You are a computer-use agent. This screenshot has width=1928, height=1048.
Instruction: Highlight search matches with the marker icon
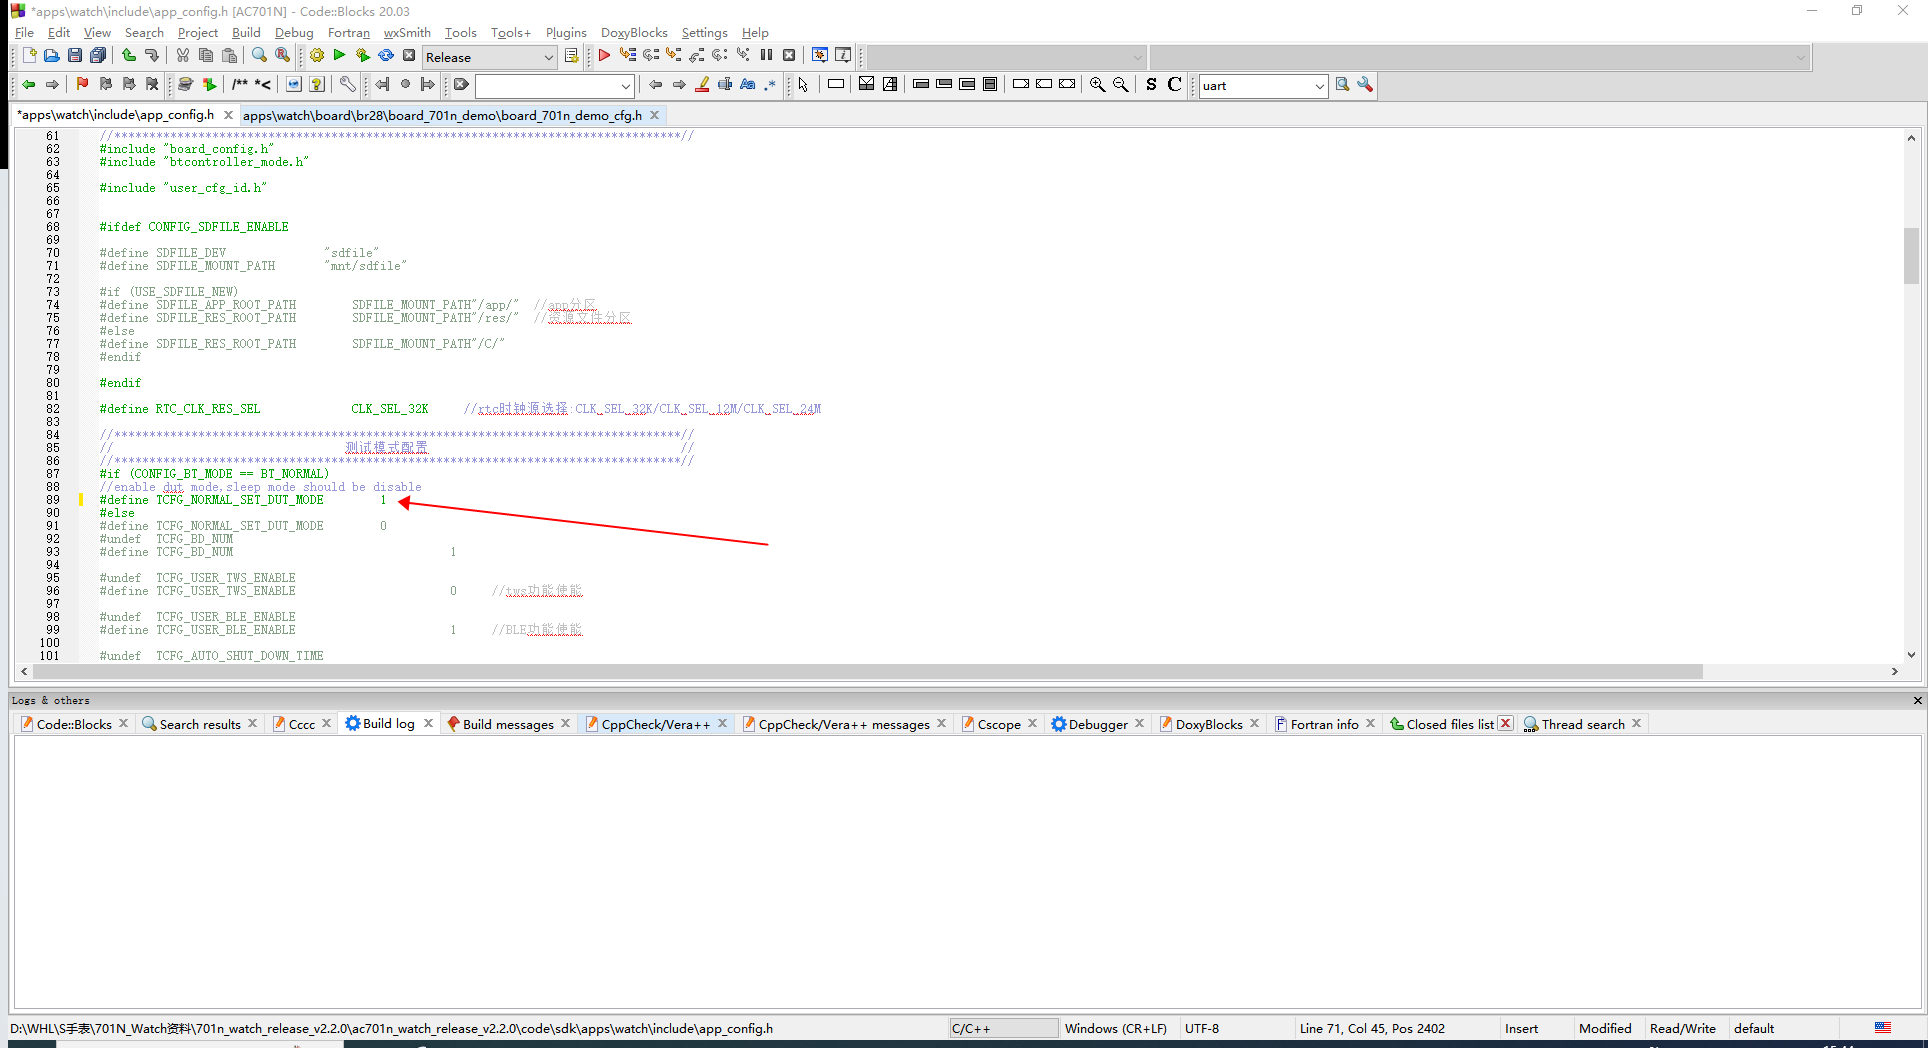(x=702, y=85)
